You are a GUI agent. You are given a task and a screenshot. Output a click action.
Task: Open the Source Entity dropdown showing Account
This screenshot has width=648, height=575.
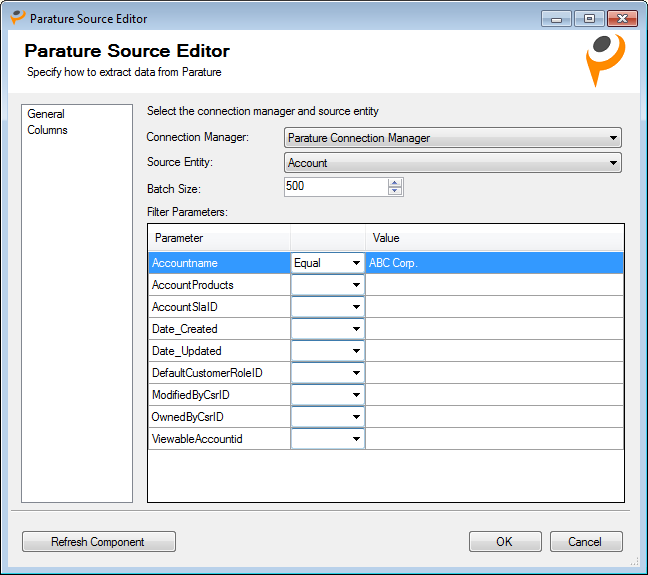point(453,163)
